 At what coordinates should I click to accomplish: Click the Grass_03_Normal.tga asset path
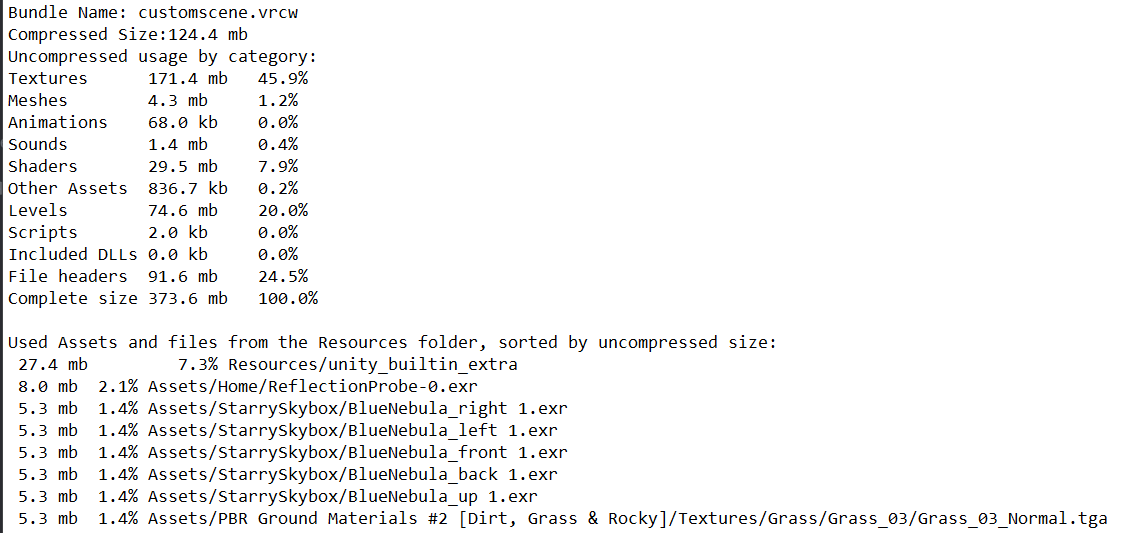click(628, 518)
